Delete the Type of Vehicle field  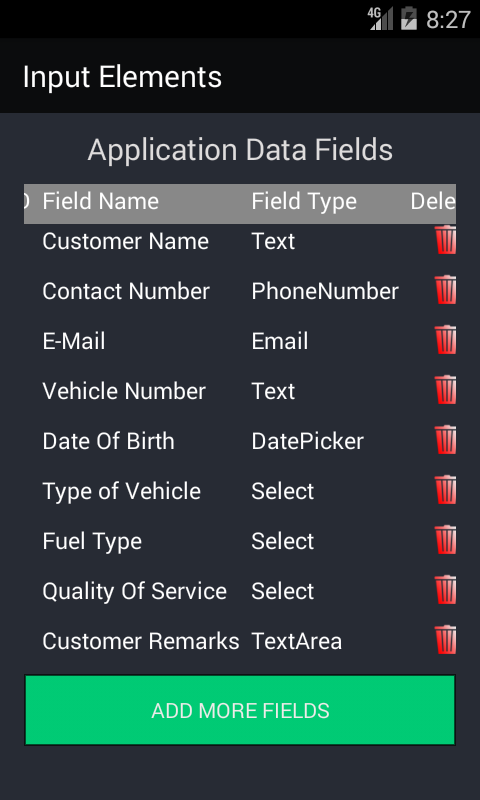tap(445, 490)
